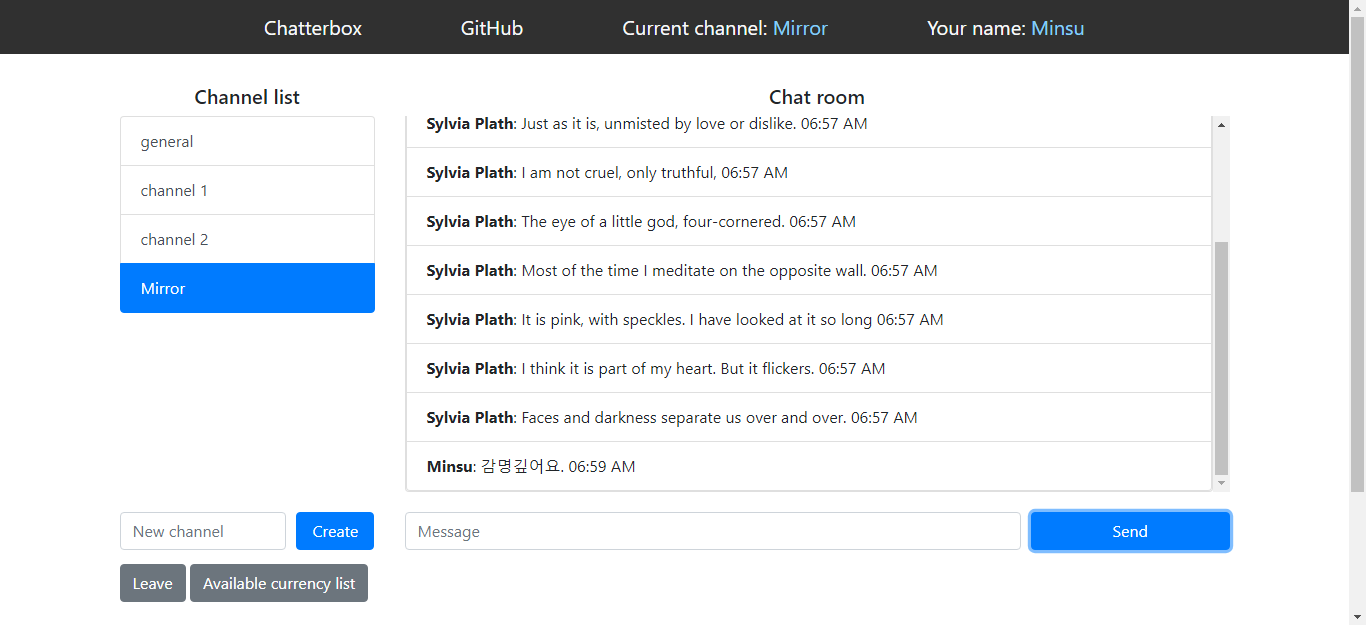The height and width of the screenshot is (625, 1366).
Task: Focus the New channel input field
Action: 202,531
